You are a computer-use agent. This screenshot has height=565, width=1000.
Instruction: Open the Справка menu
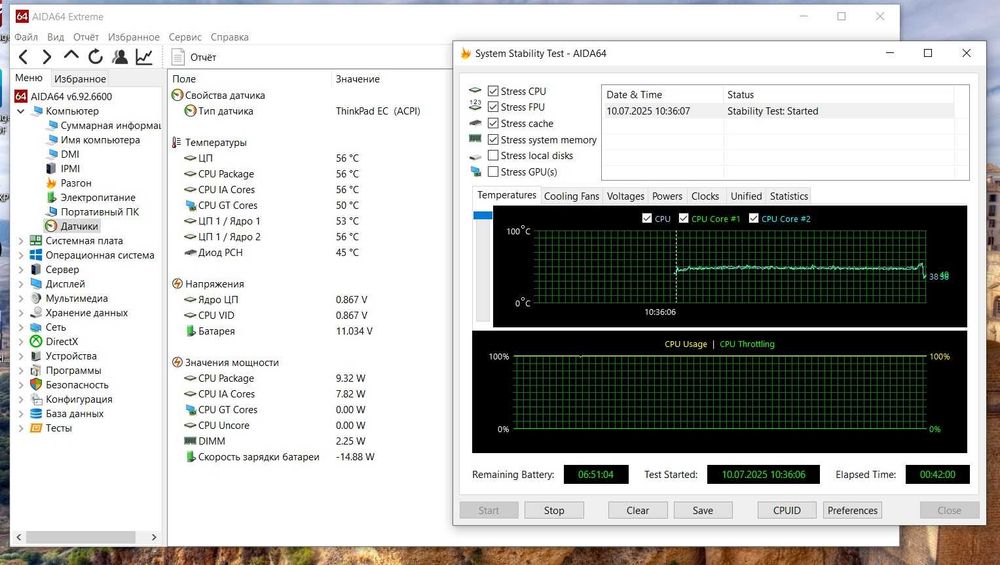point(230,37)
